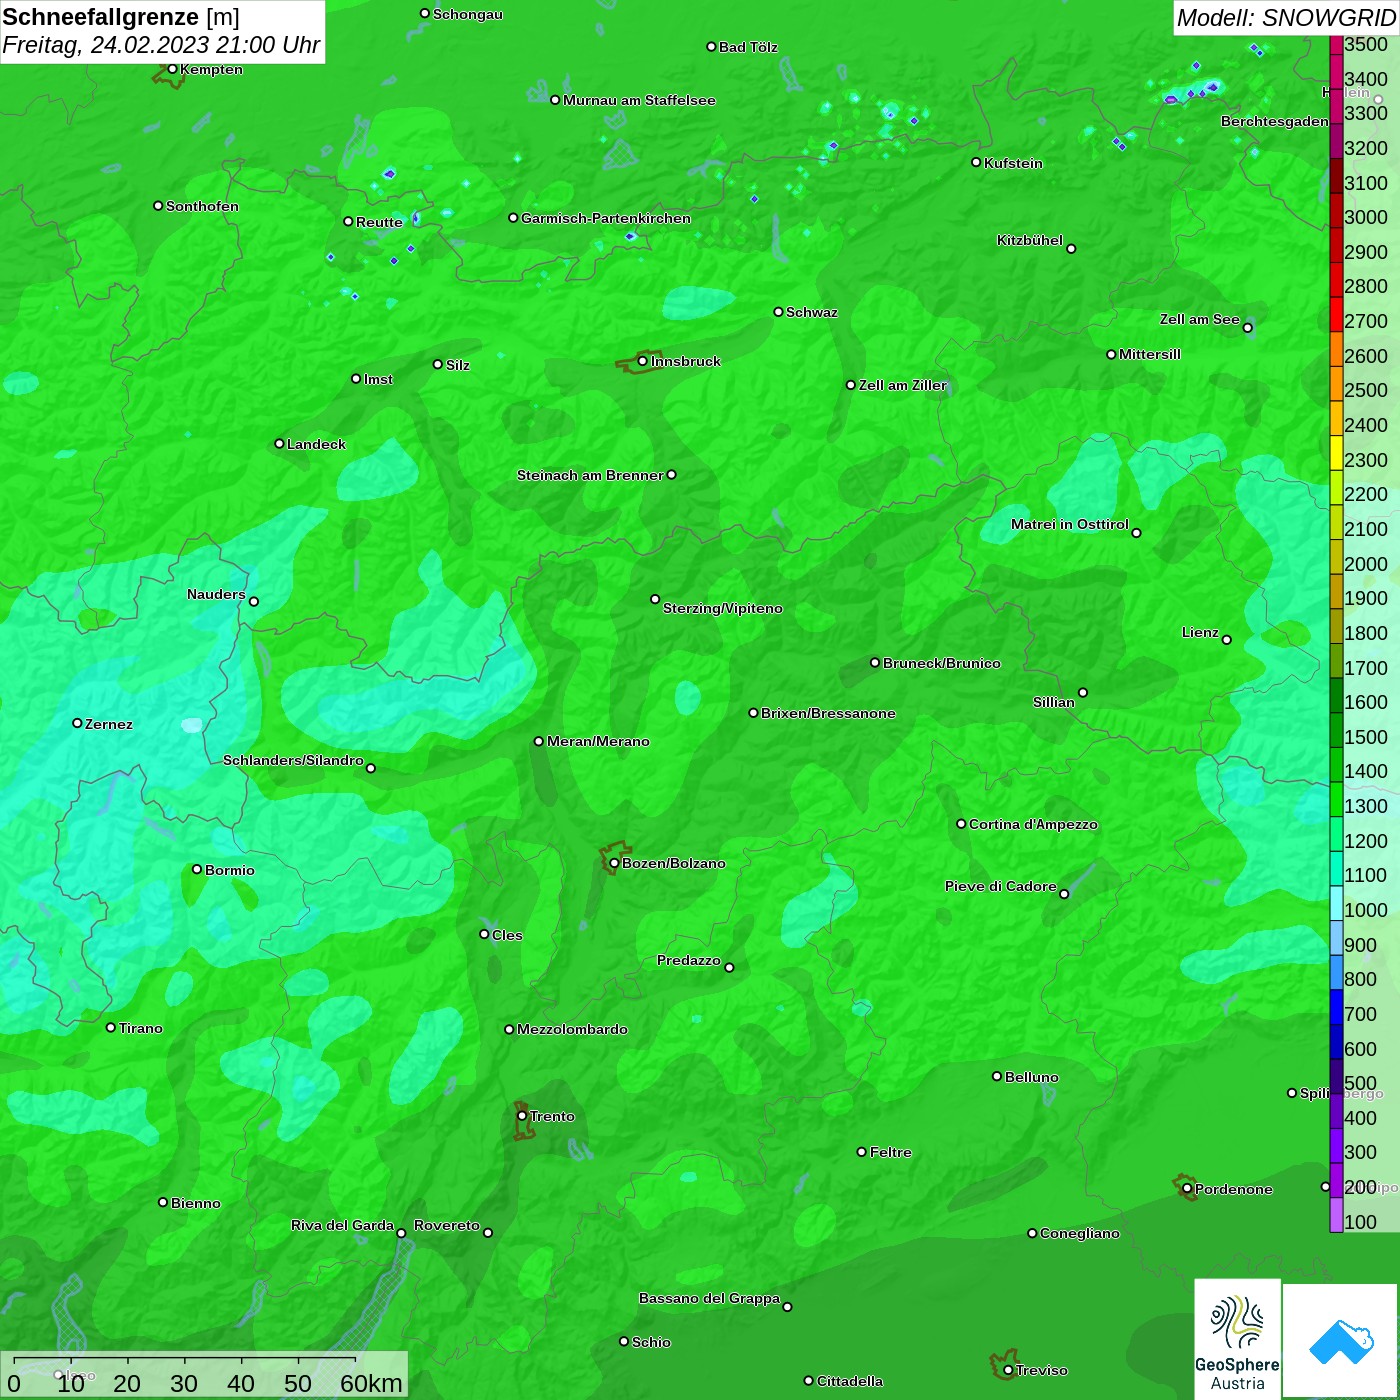This screenshot has width=1400, height=1400.
Task: Click the Zernez location marker
Action: click(x=77, y=723)
